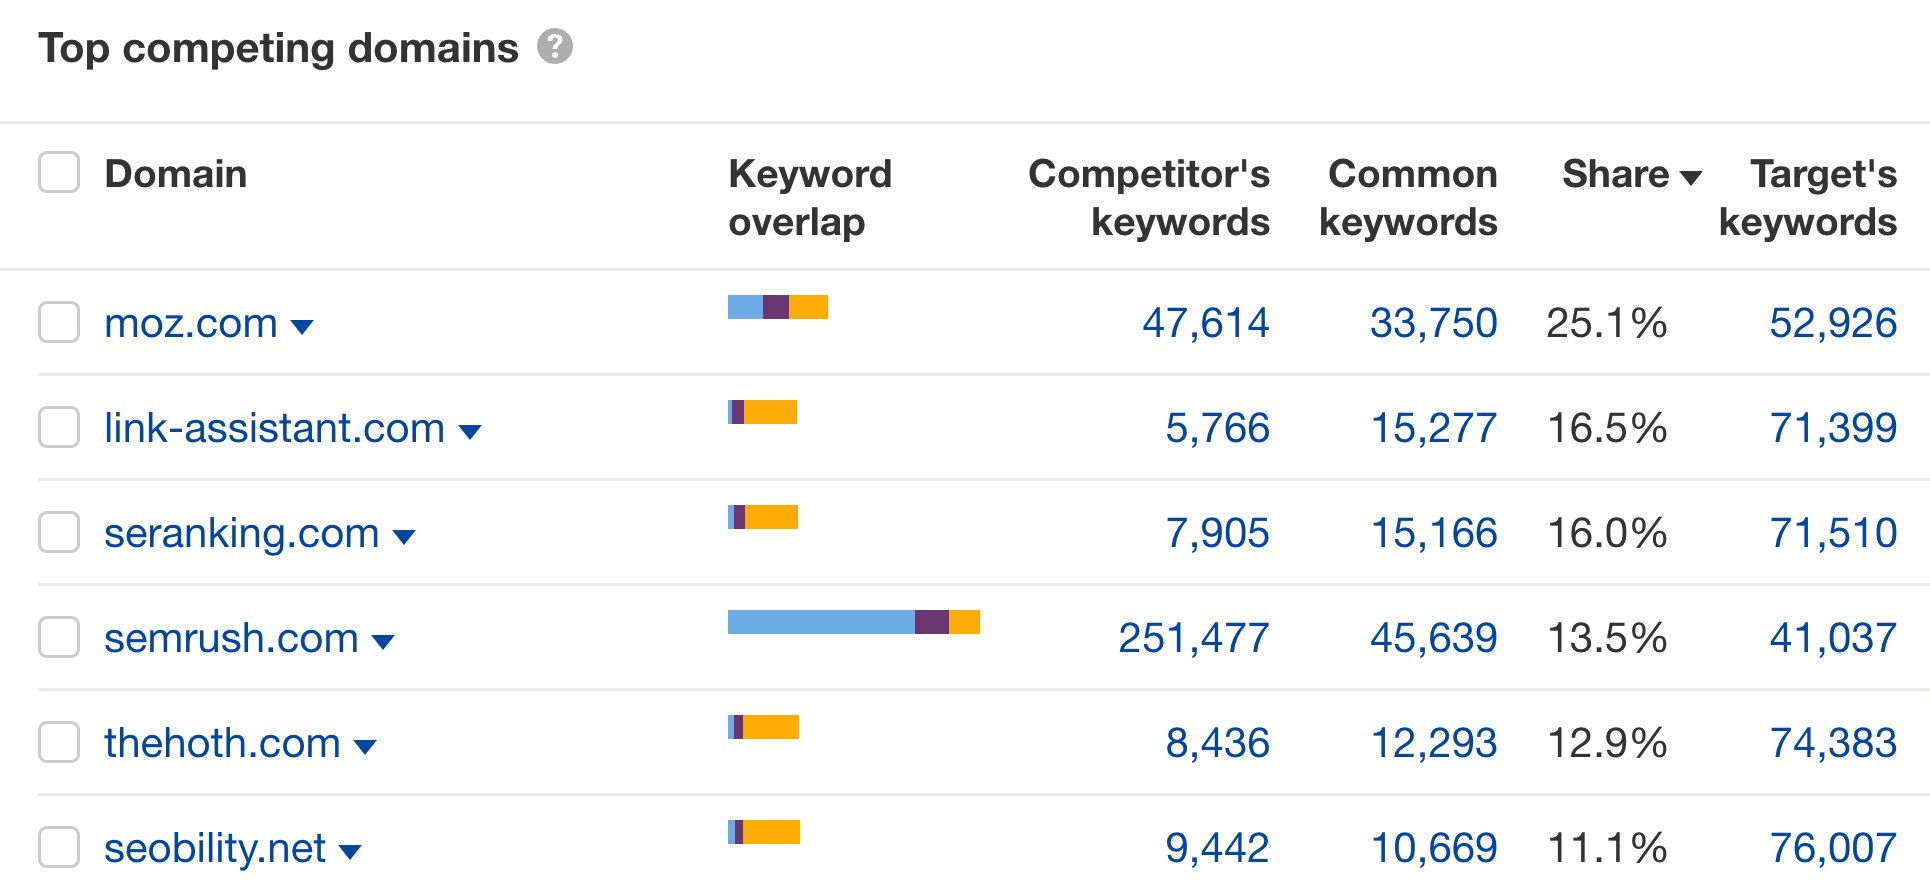Open the Top competing domains help tooltip

point(555,46)
